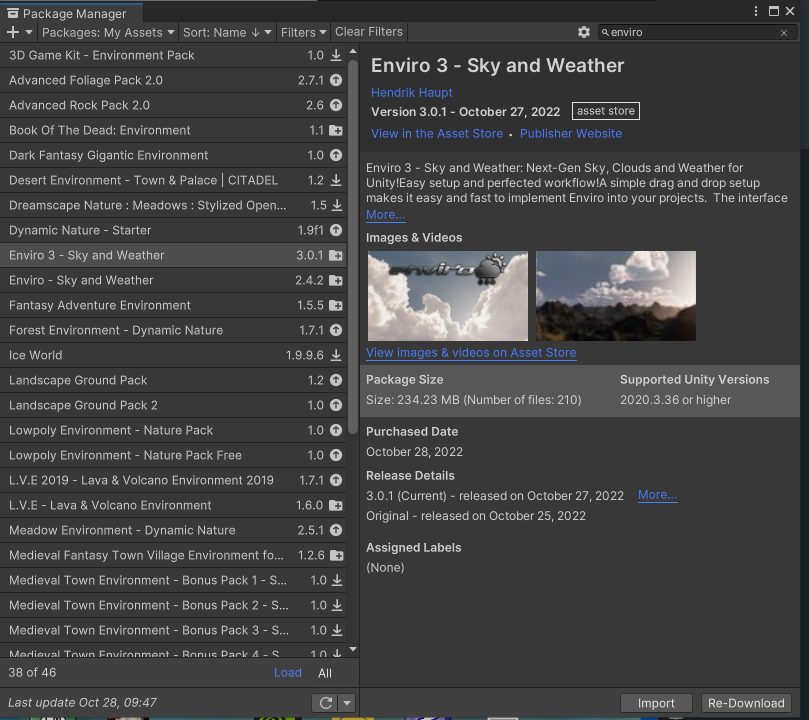Image resolution: width=809 pixels, height=720 pixels.
Task: Click download icon for Ice World
Action: point(336,355)
